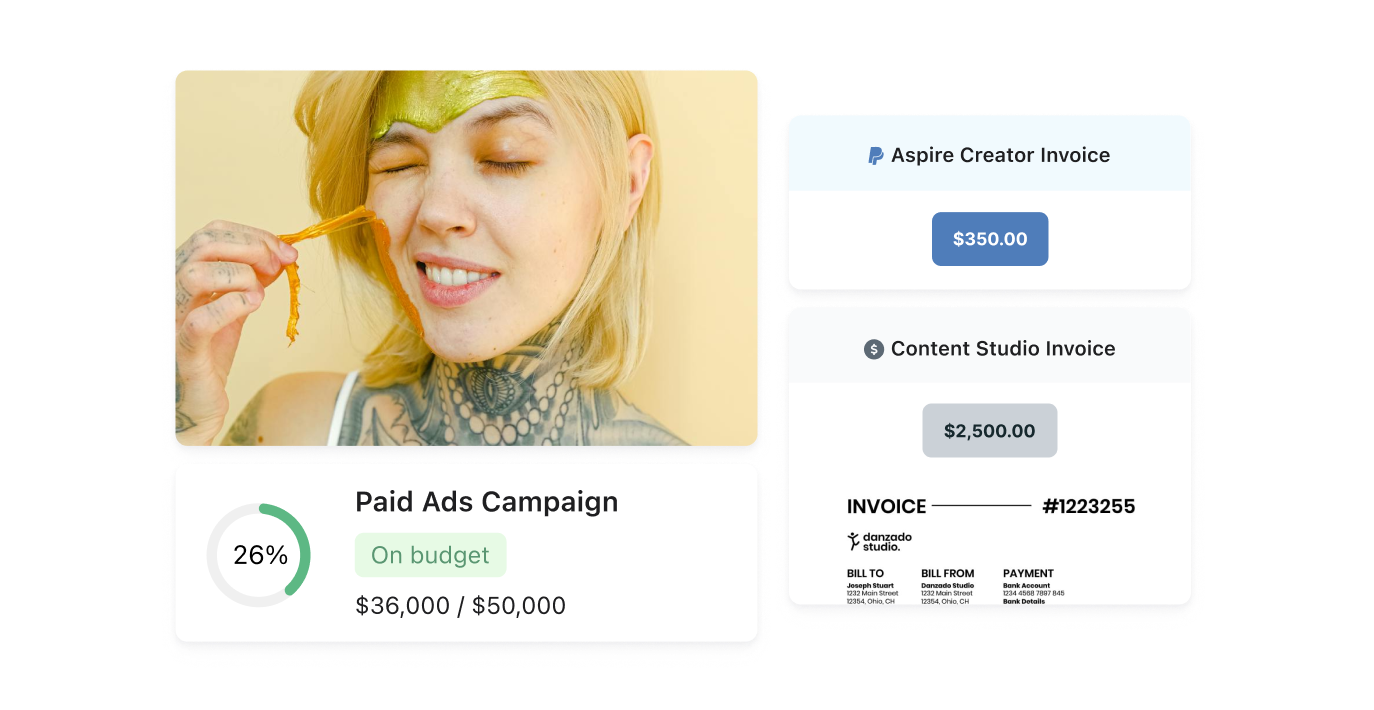Viewport: 1374px width, 710px height.
Task: Click the 26% label inside the ring
Action: click(260, 556)
